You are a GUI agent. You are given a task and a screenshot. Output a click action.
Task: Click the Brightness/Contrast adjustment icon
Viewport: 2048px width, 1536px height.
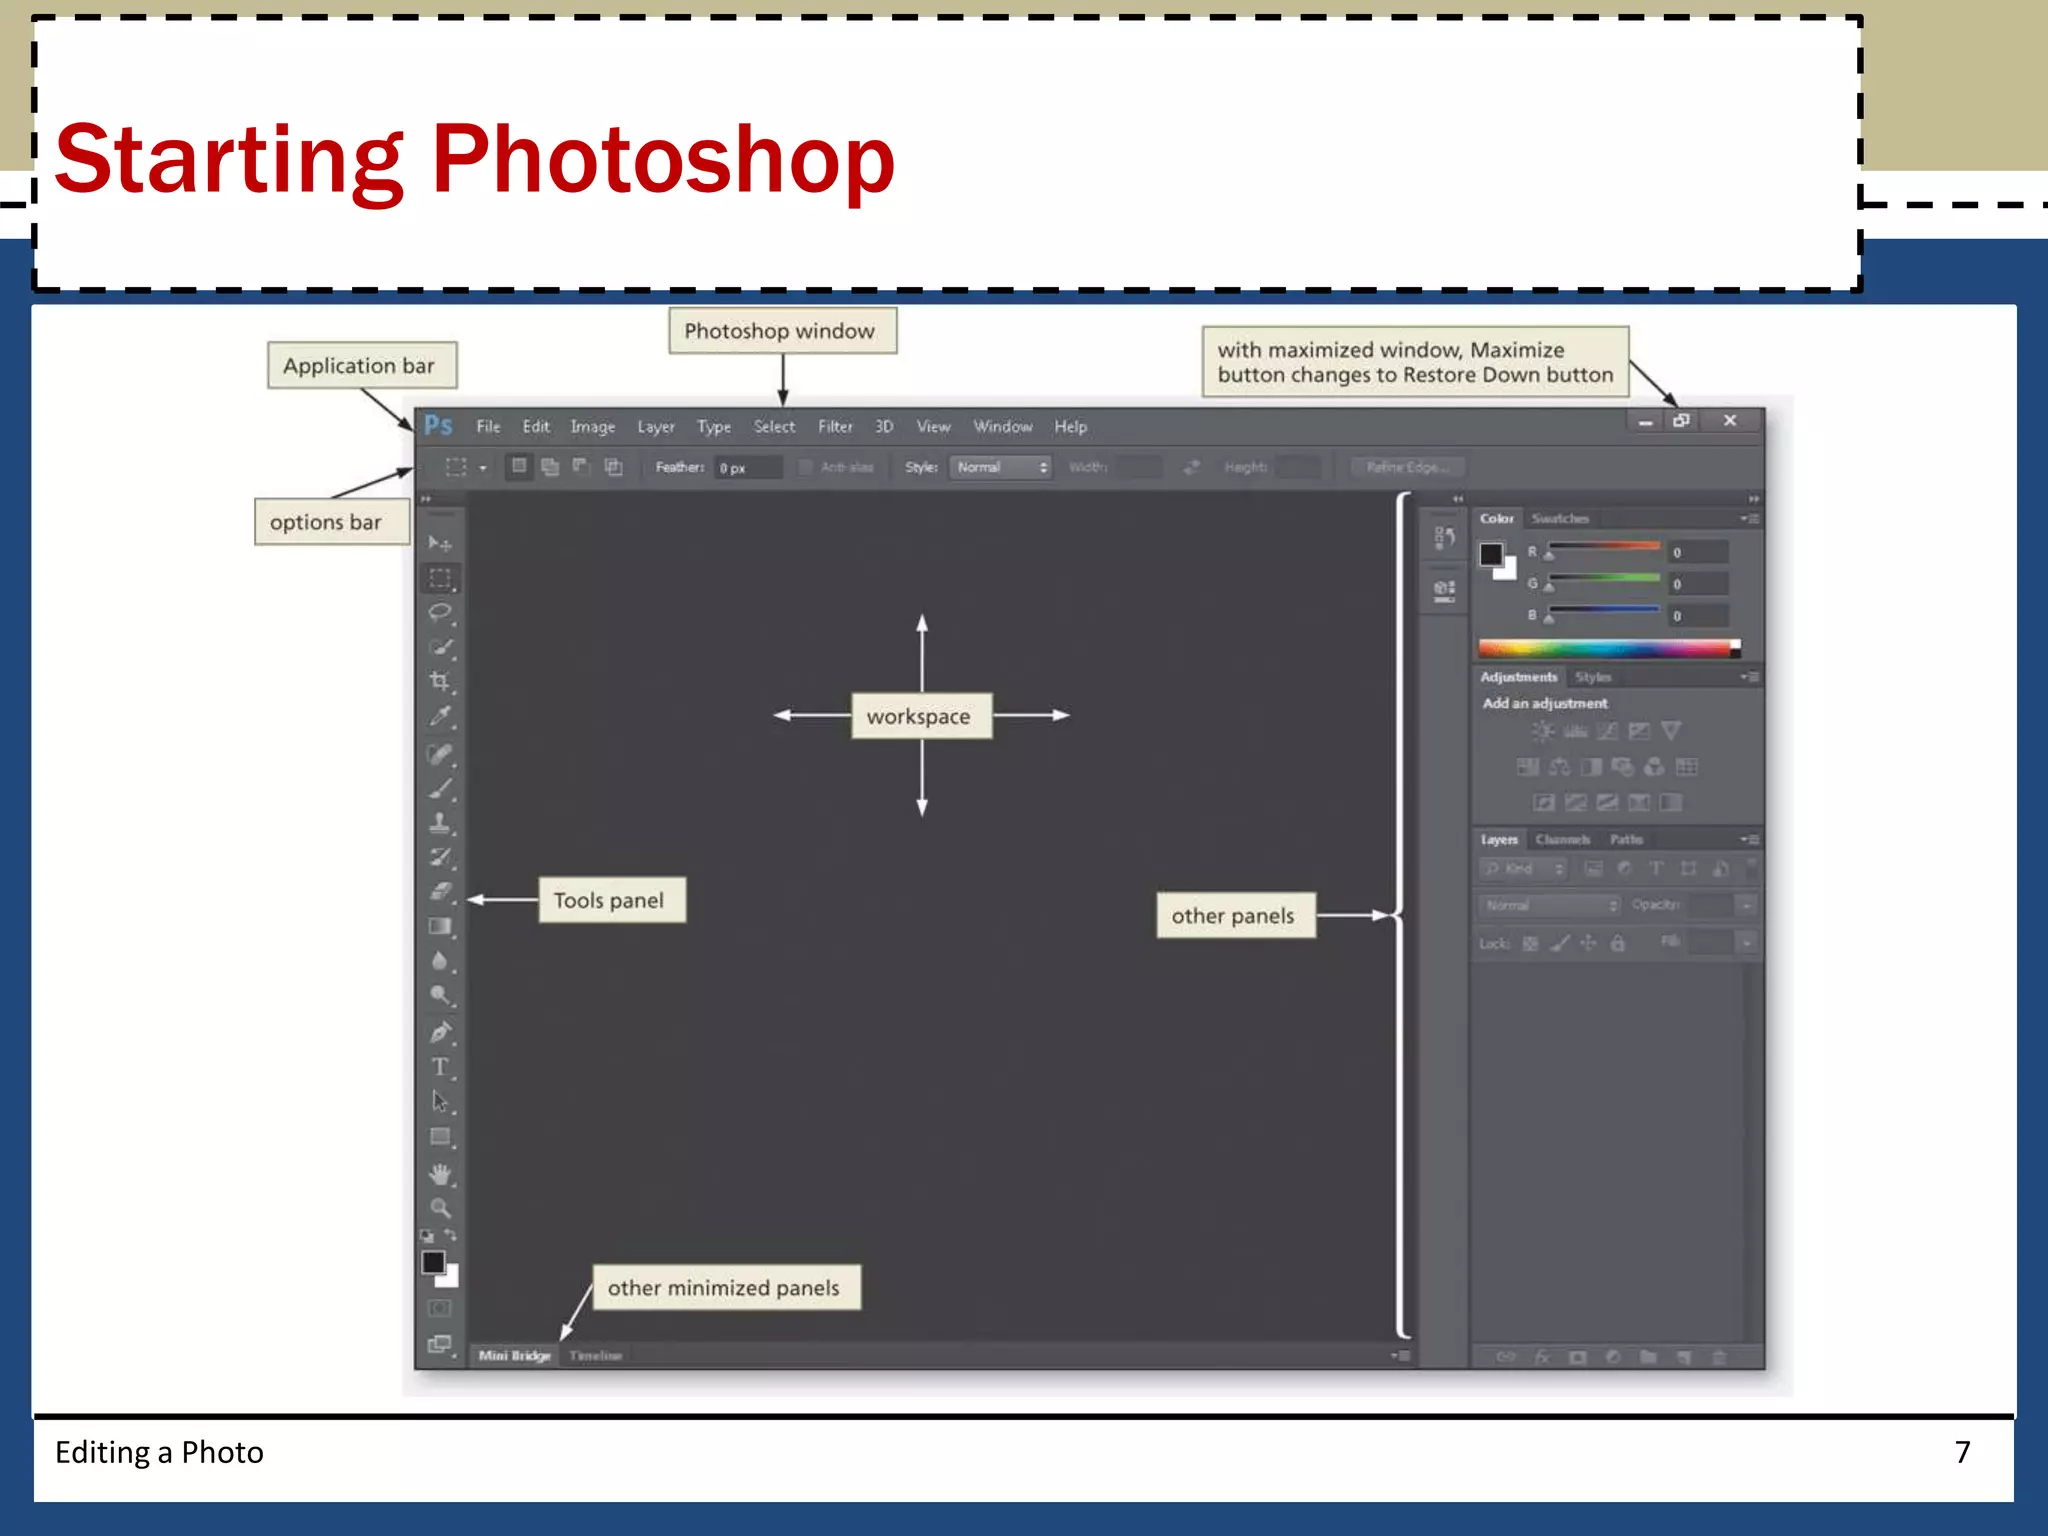pos(1543,732)
